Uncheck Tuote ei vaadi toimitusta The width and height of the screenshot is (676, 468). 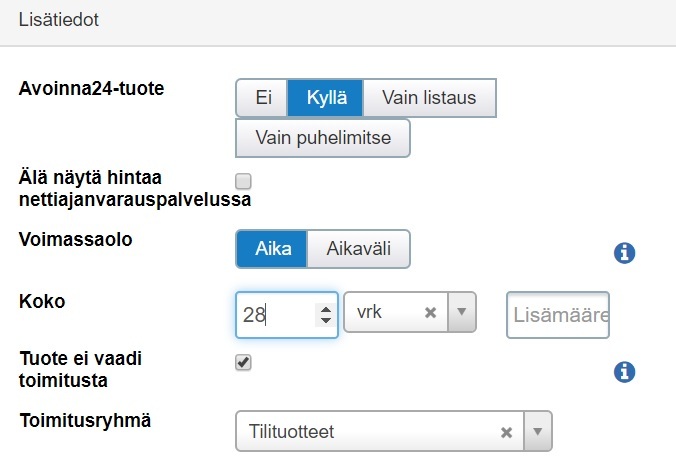tap(243, 363)
